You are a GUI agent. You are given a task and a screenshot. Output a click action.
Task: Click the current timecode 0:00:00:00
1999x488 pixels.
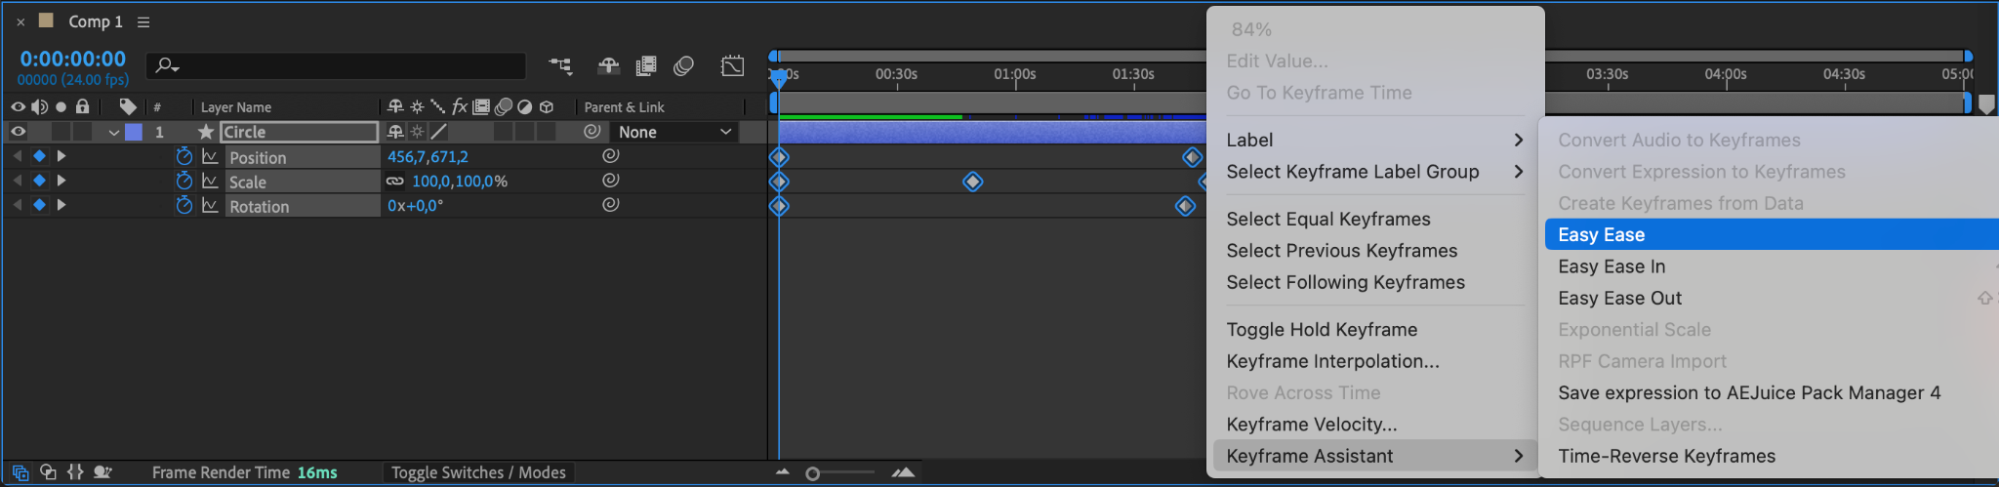(x=73, y=59)
